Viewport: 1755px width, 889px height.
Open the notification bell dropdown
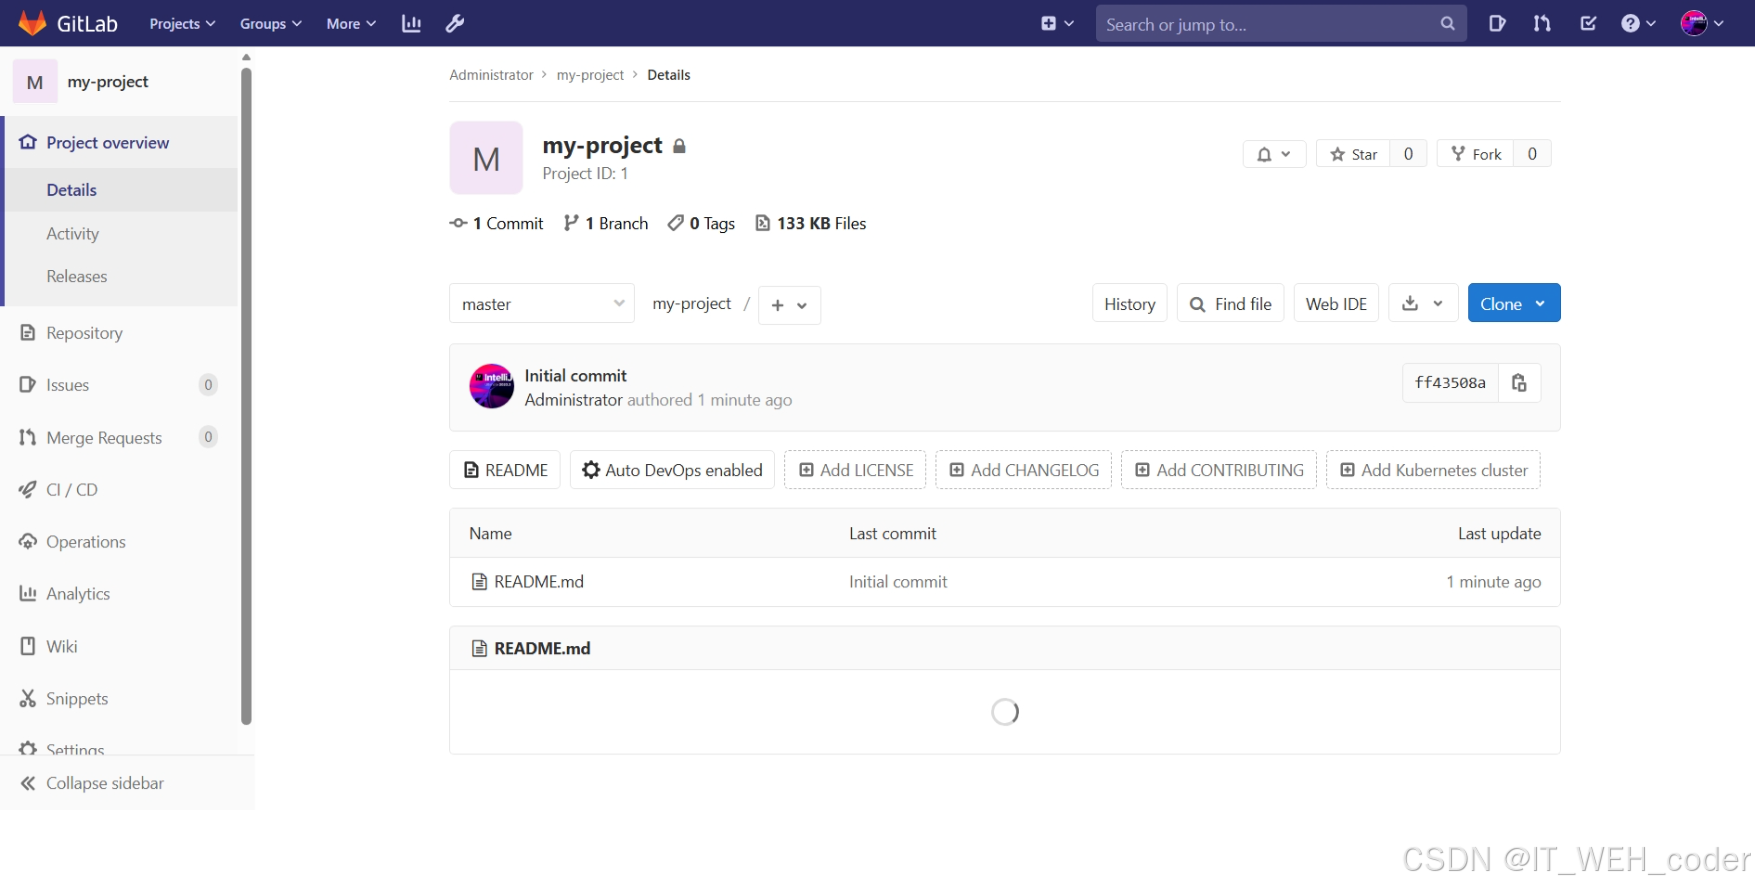[x=1274, y=154]
